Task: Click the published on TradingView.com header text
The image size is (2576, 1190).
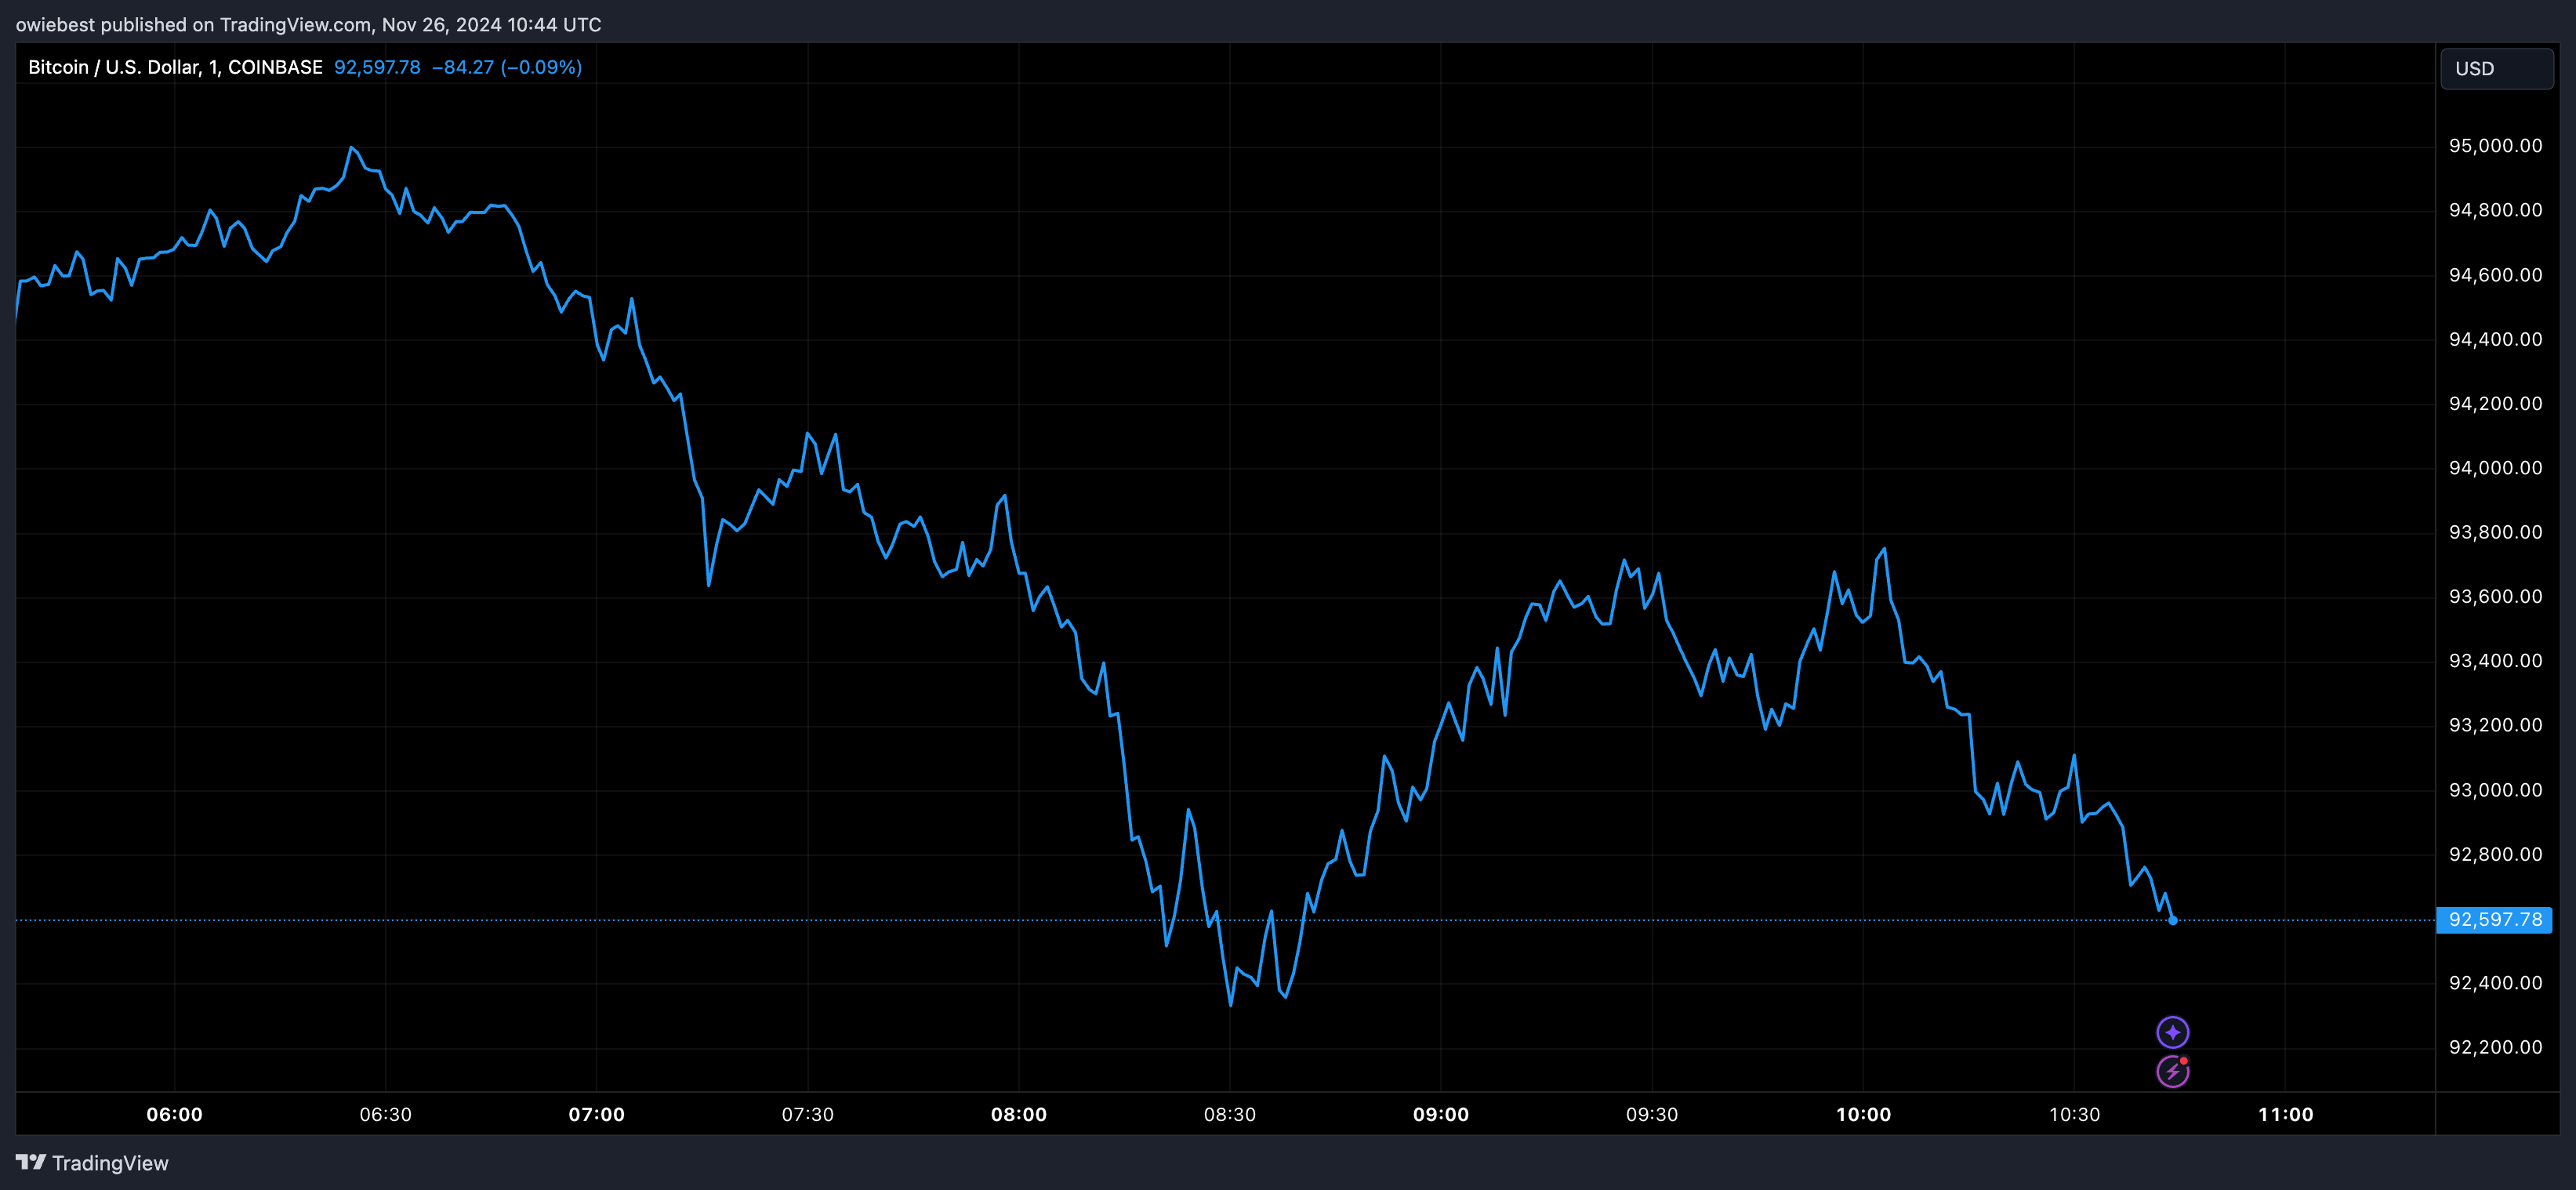Action: tap(308, 24)
